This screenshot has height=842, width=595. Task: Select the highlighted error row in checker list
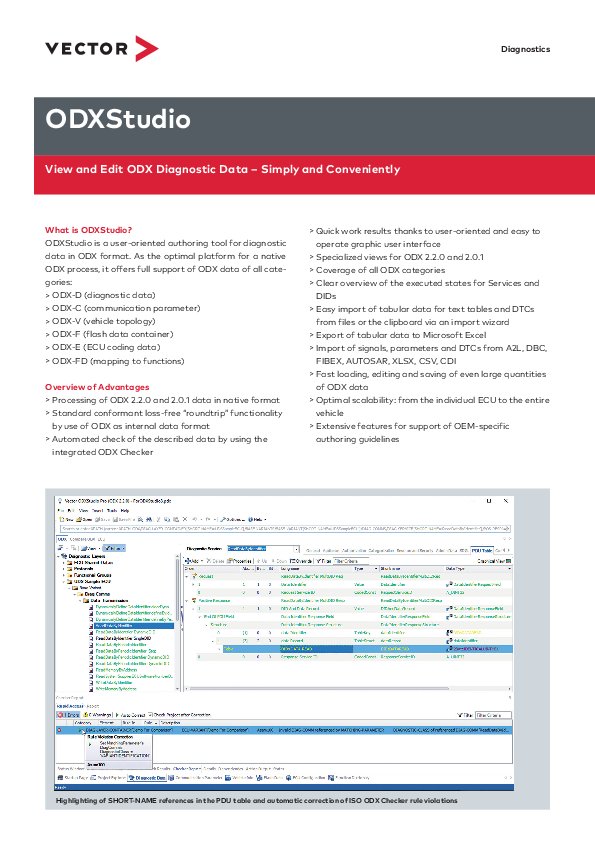pyautogui.click(x=284, y=730)
